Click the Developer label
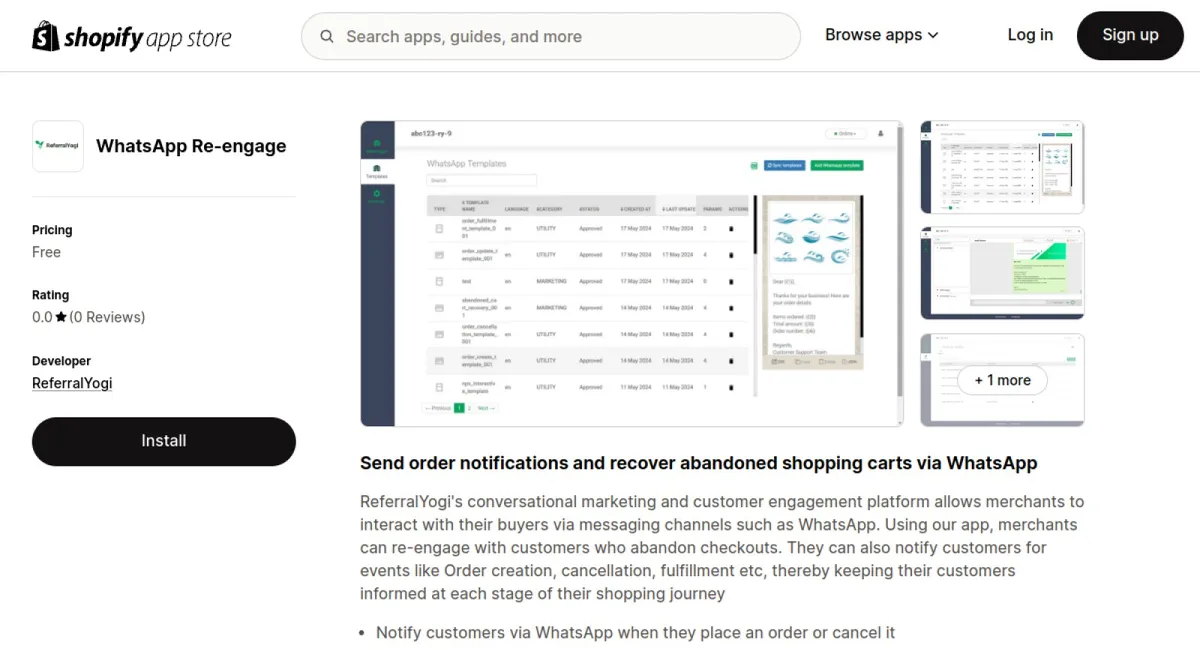This screenshot has height=650, width=1200. [x=61, y=361]
